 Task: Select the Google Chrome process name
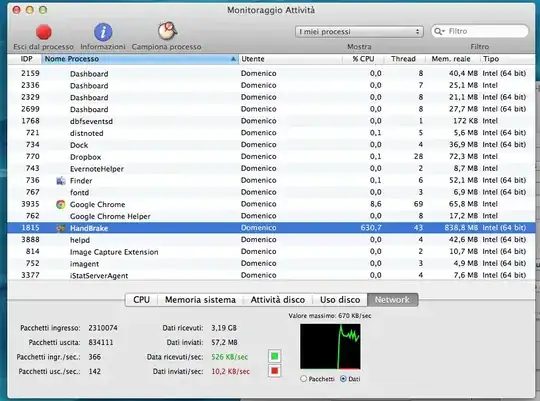coord(97,204)
